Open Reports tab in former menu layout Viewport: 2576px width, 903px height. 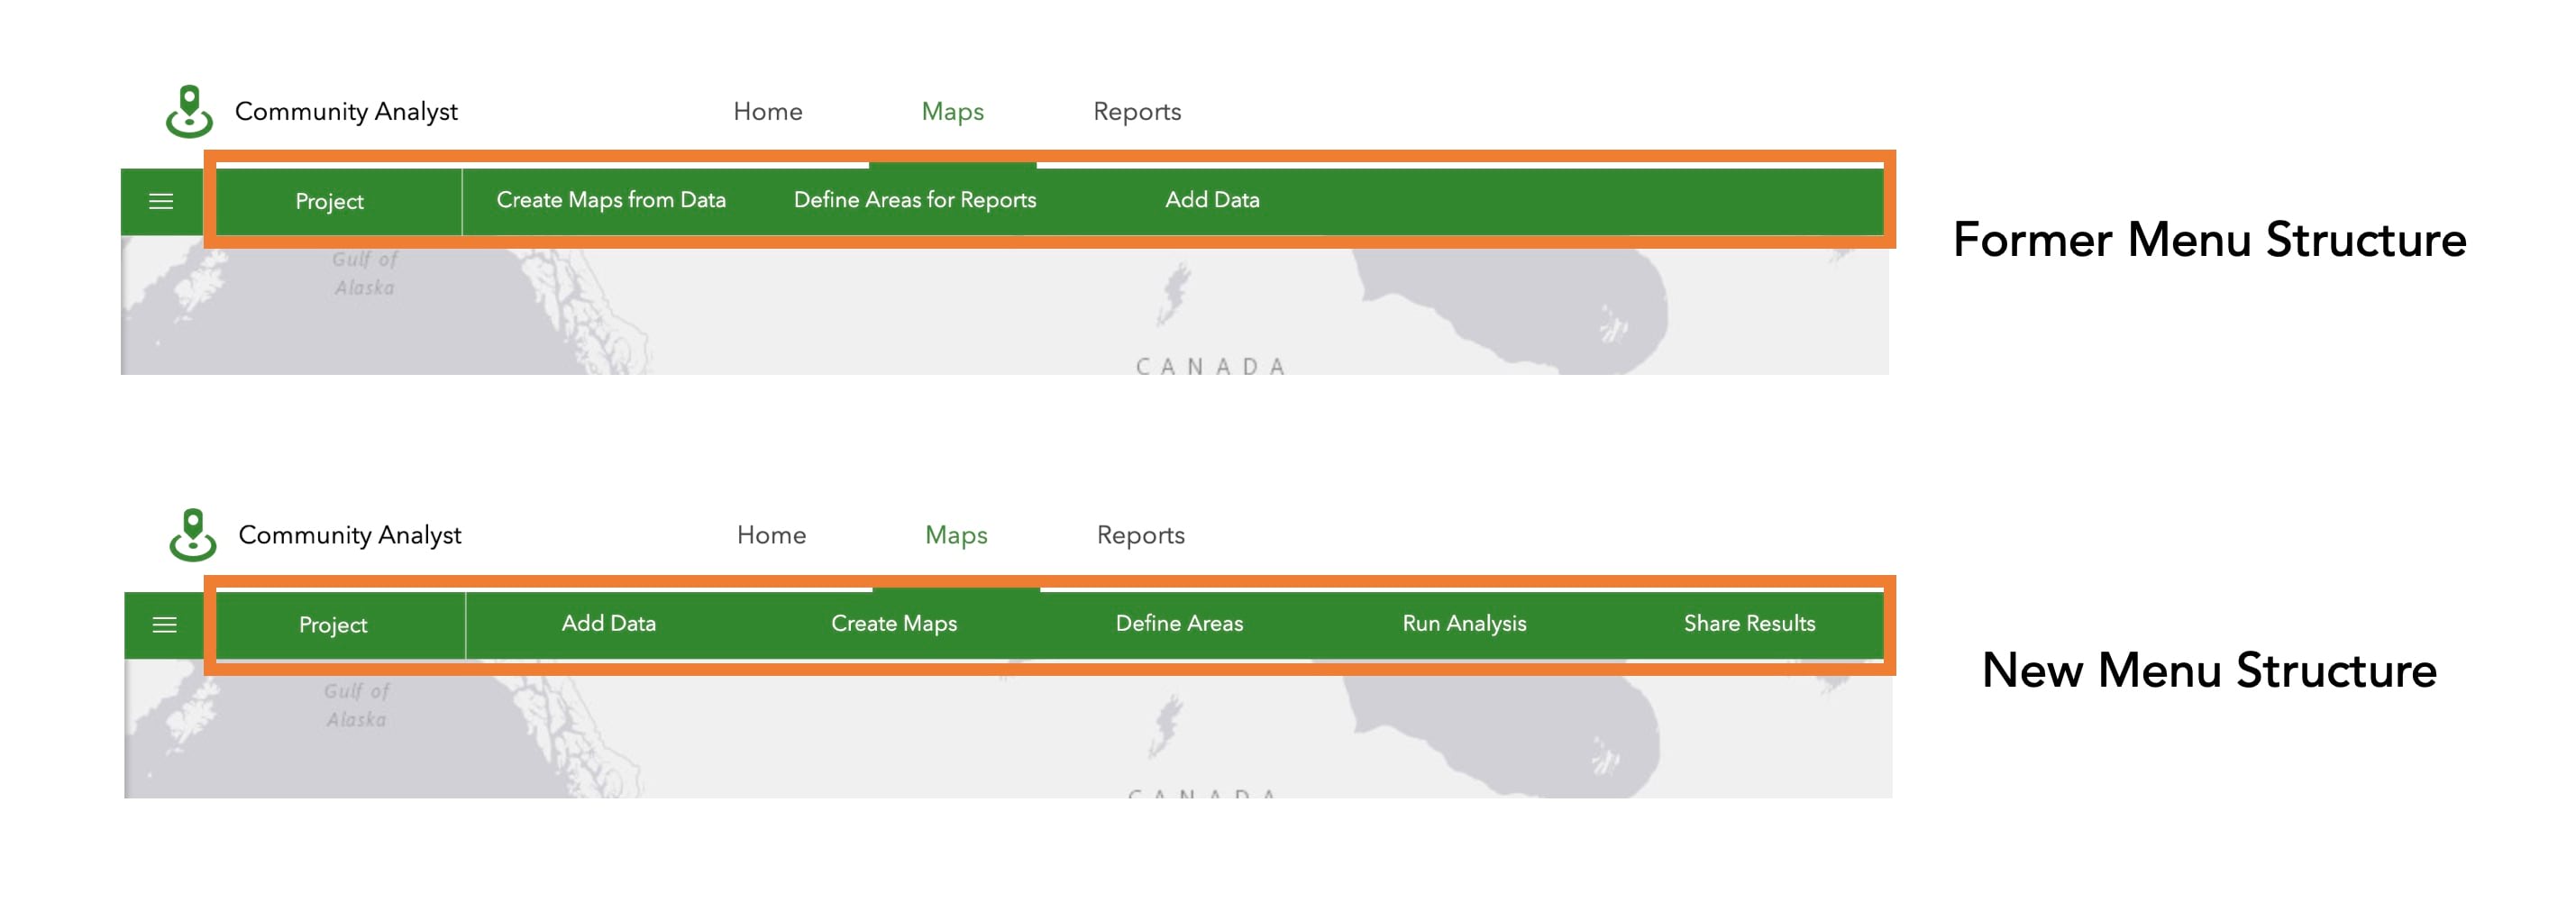click(x=1137, y=111)
